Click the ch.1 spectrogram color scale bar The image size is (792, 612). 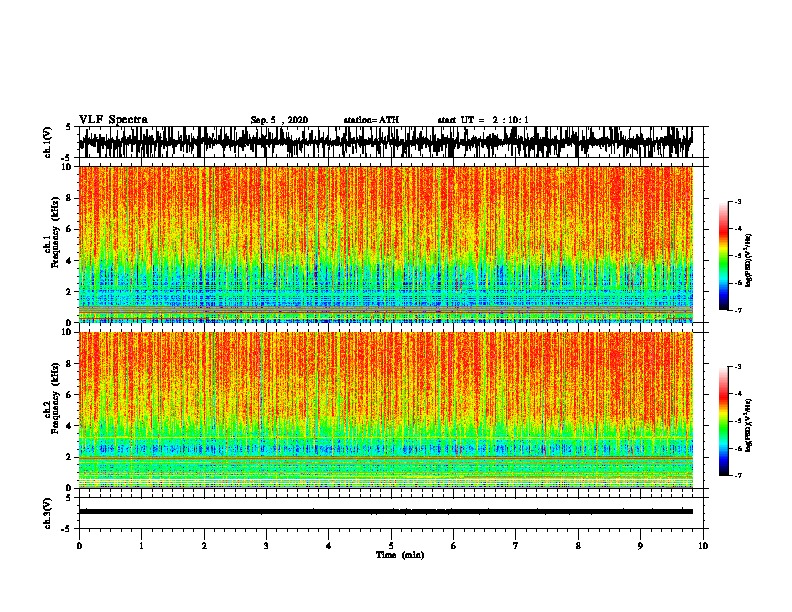coord(724,256)
